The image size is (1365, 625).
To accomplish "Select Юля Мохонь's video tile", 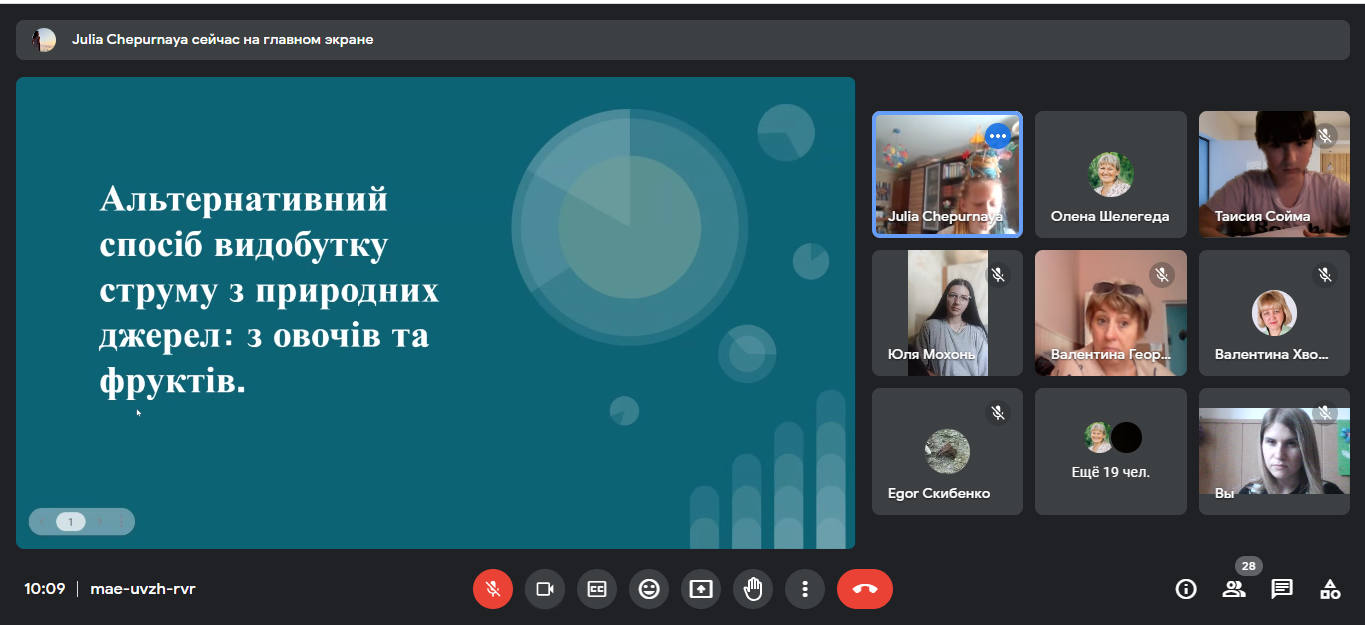I will pyautogui.click(x=947, y=313).
